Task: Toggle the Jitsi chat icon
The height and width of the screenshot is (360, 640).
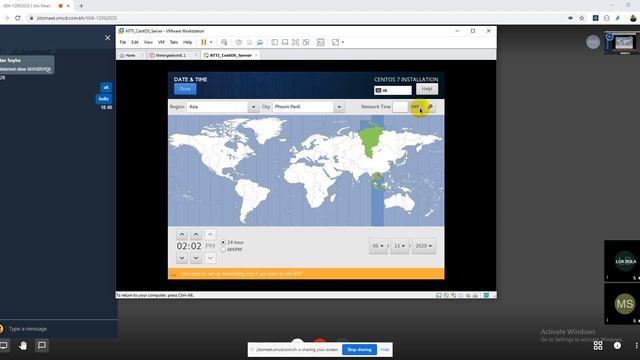Action: [x=42, y=345]
